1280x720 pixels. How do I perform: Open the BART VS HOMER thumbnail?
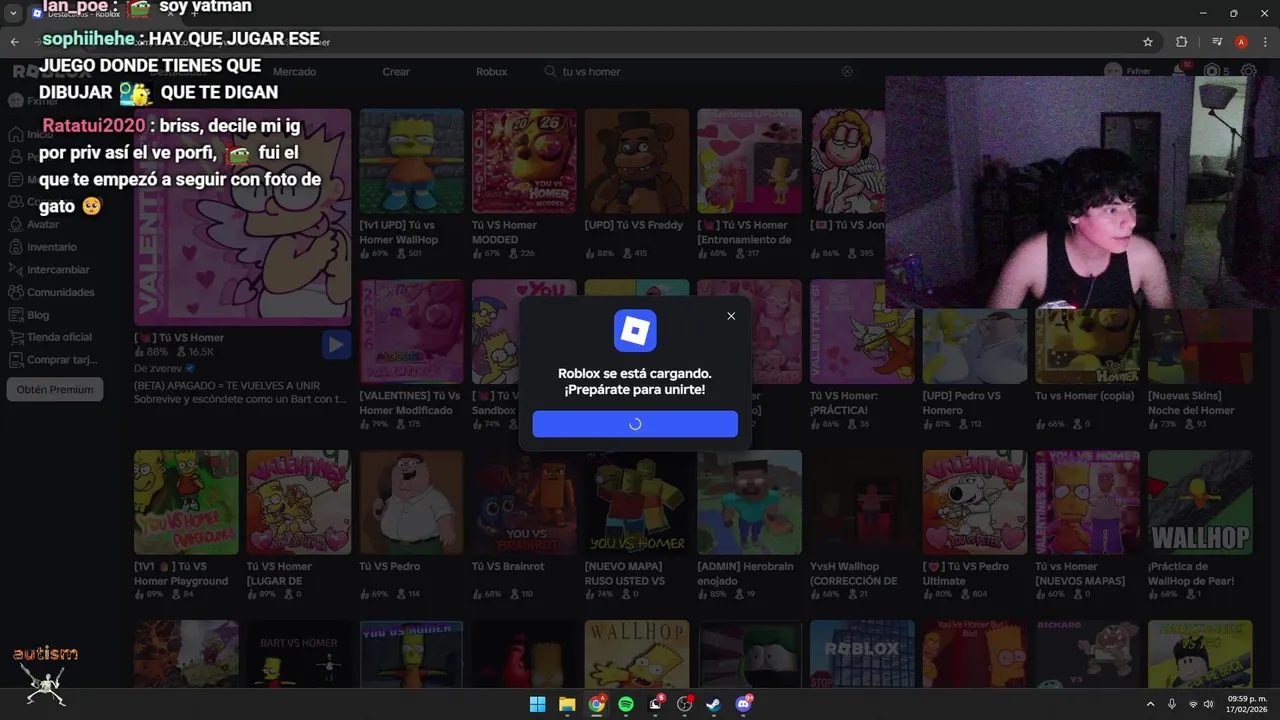coord(298,654)
